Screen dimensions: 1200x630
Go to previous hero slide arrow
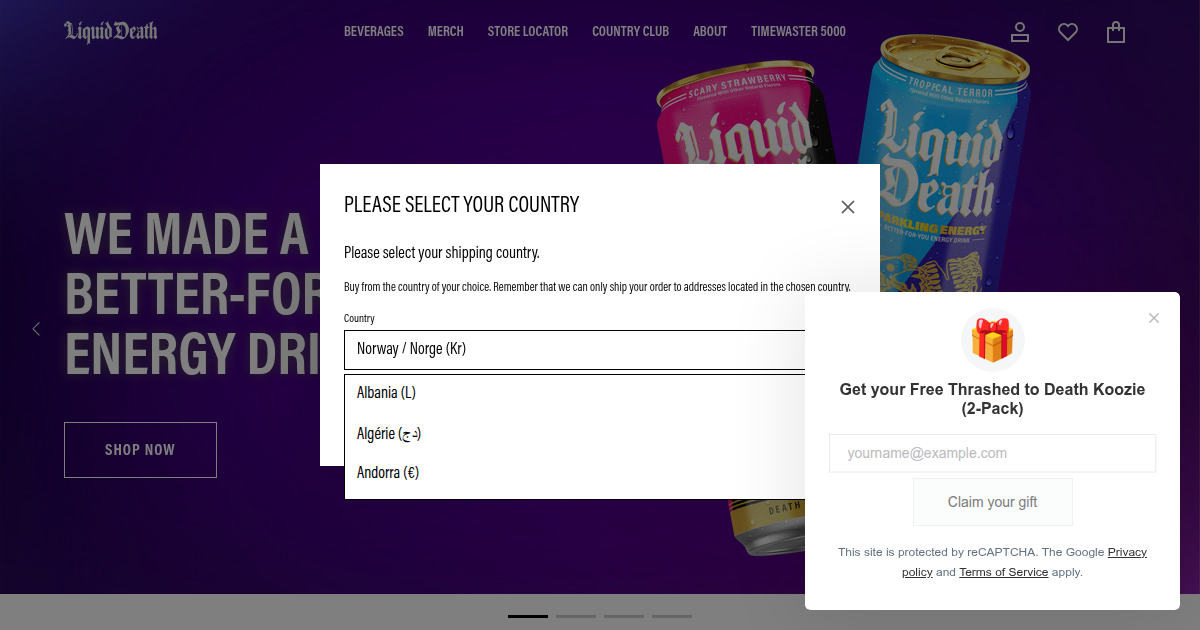point(37,329)
